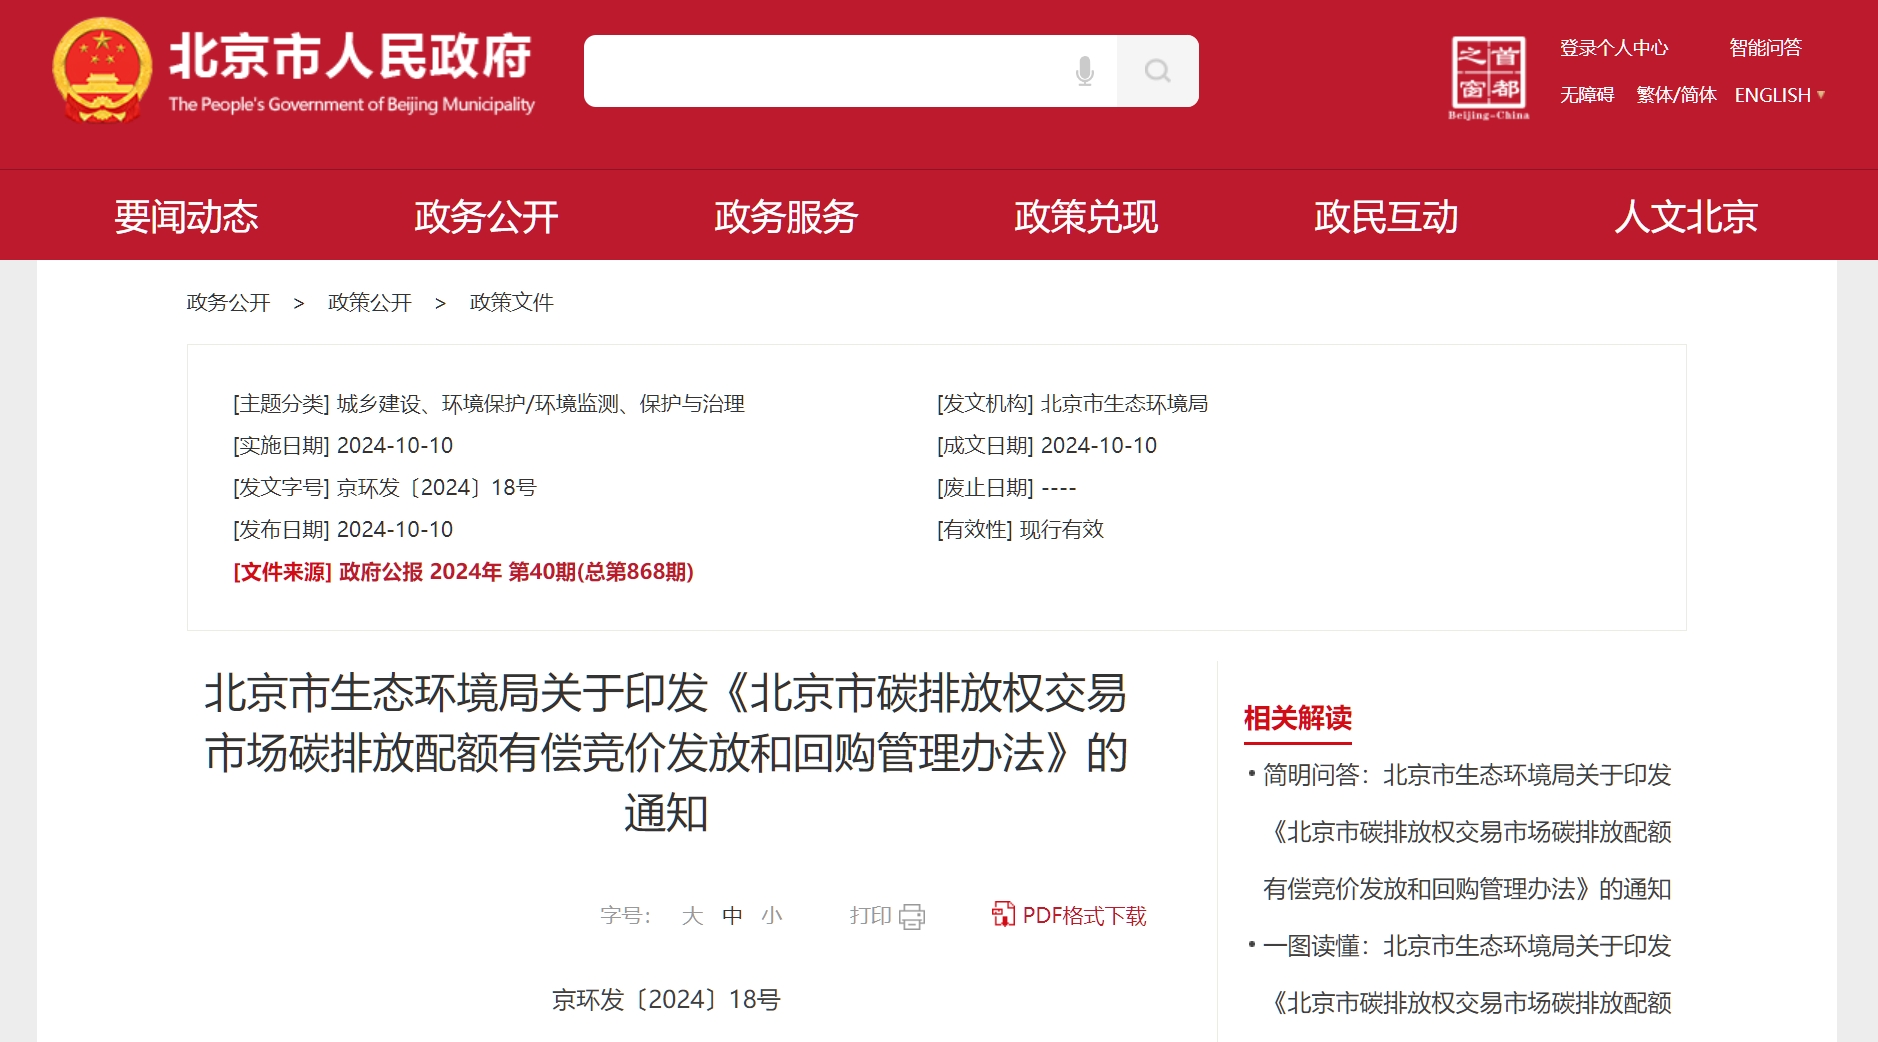Image resolution: width=1878 pixels, height=1042 pixels.
Task: Open the 政务公开 navigation menu
Action: pos(486,217)
